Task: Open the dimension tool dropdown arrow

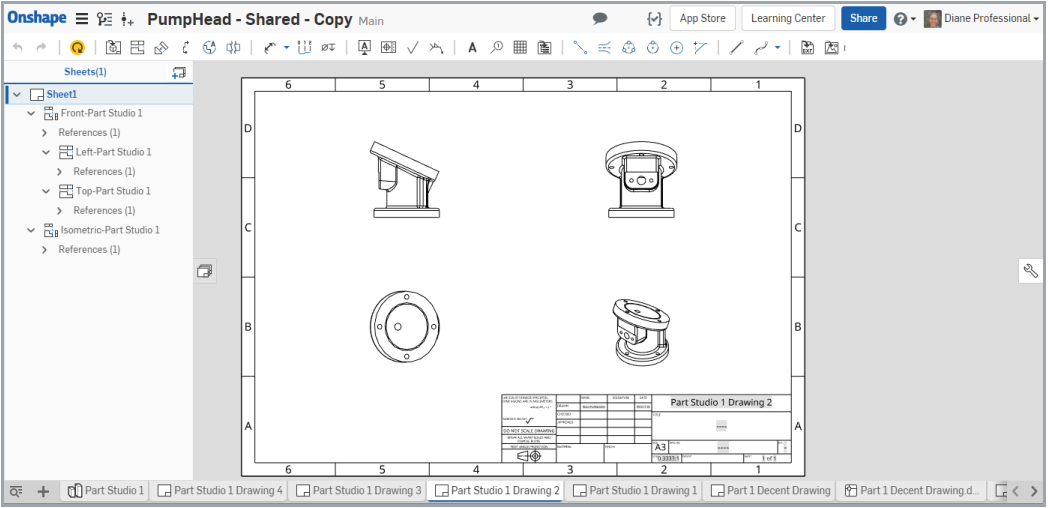Action: [x=286, y=47]
